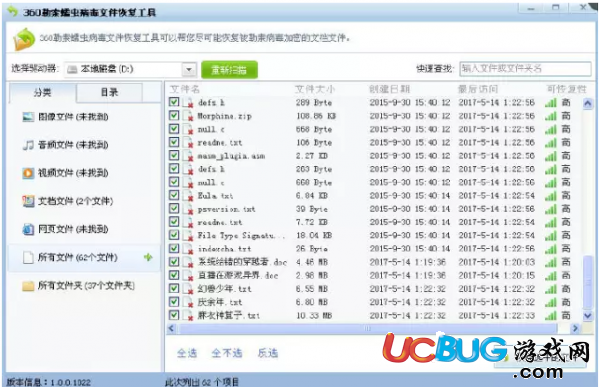The height and width of the screenshot is (387, 599).
Task: Uncheck the 庆余年.txt checkbox
Action: pos(174,301)
